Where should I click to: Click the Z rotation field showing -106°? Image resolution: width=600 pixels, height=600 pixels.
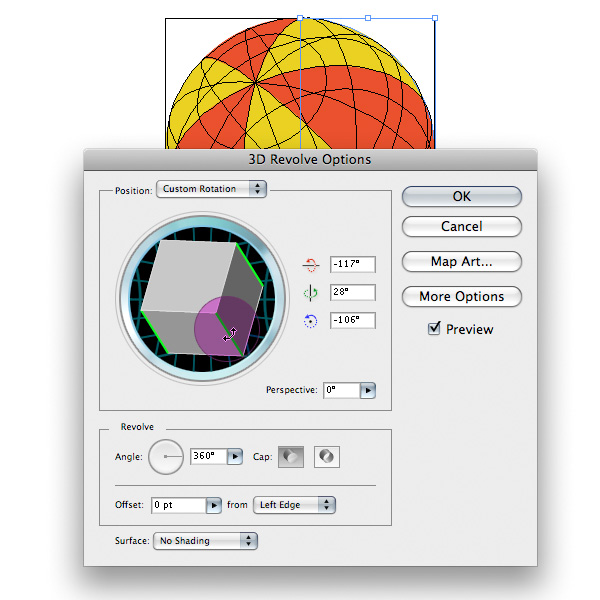tap(352, 320)
